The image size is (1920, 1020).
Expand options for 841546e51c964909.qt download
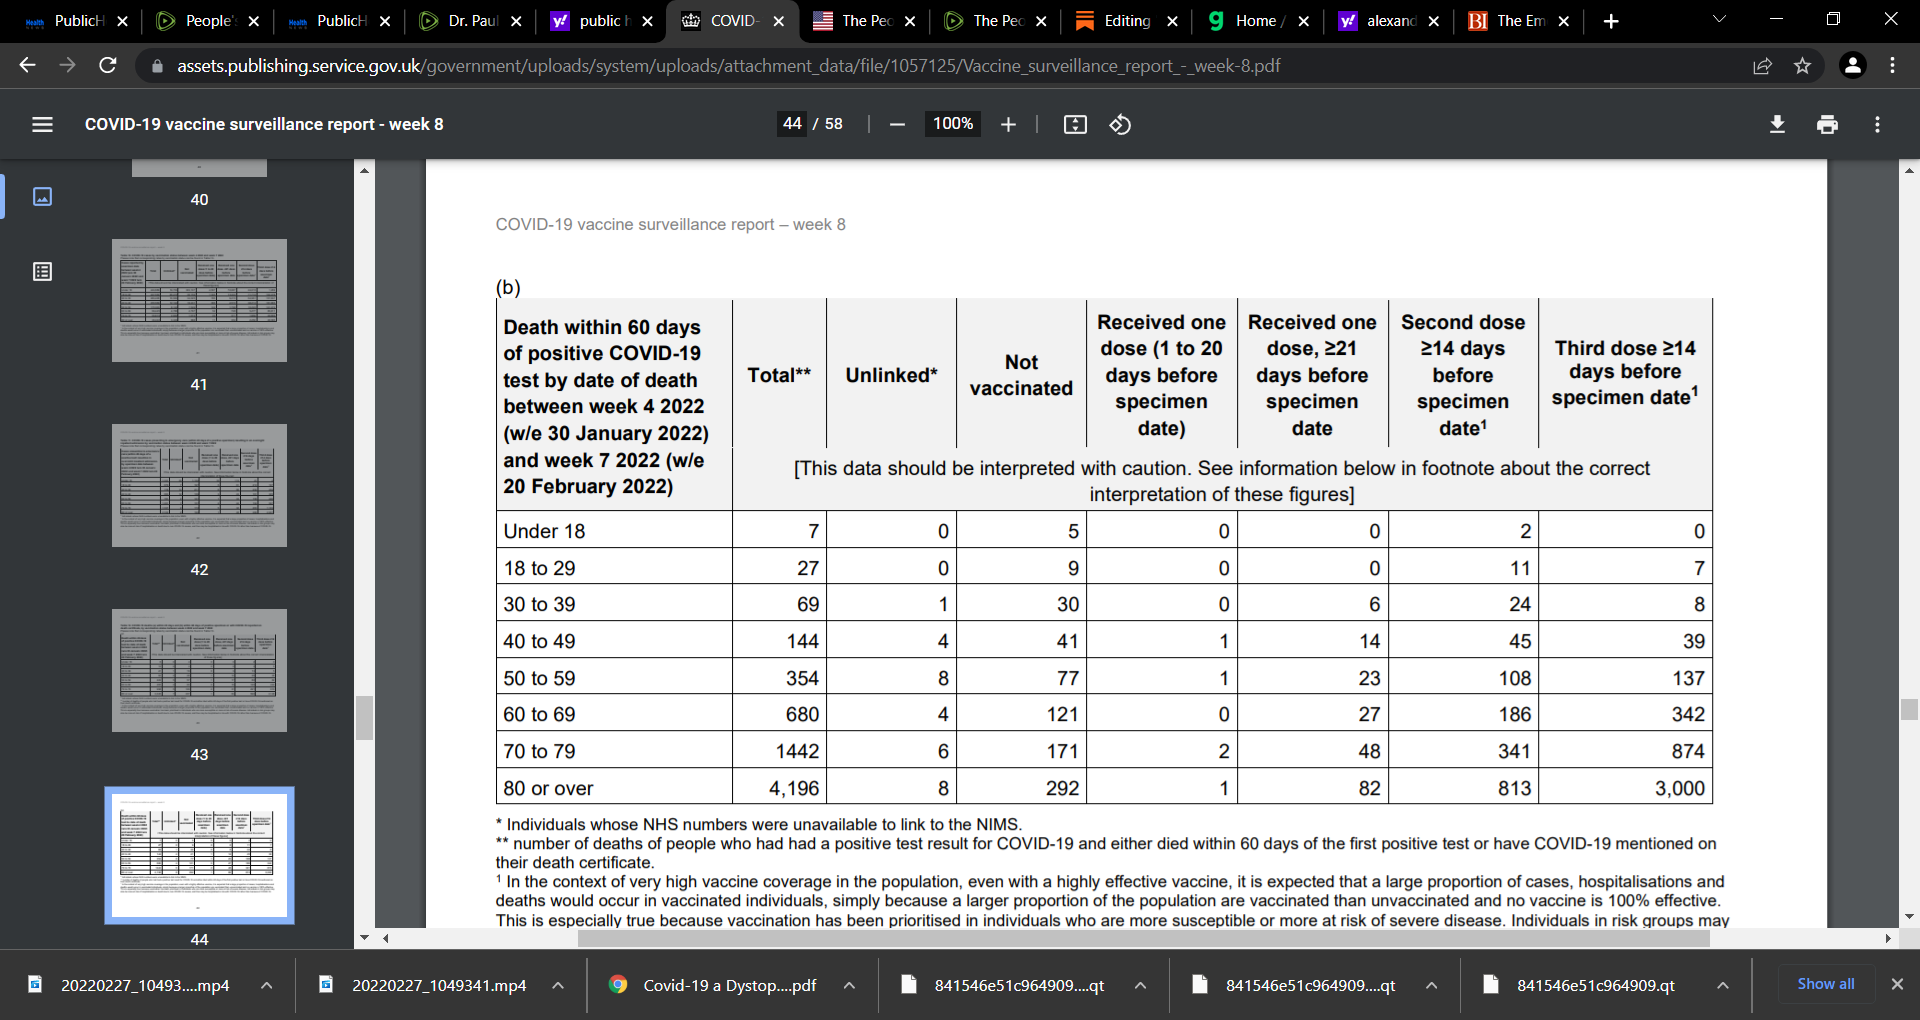[1722, 985]
